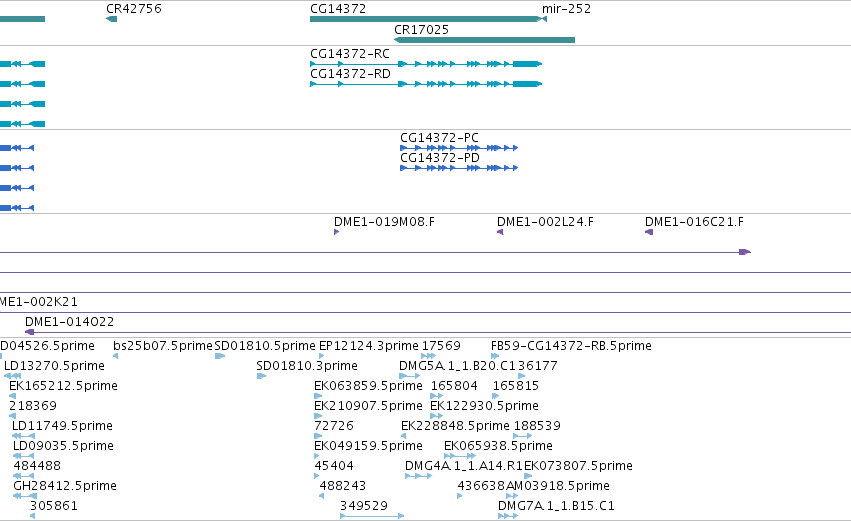Click the DME1-002L24.F arrow glyph
Image resolution: width=851 pixels, height=521 pixels.
click(500, 232)
